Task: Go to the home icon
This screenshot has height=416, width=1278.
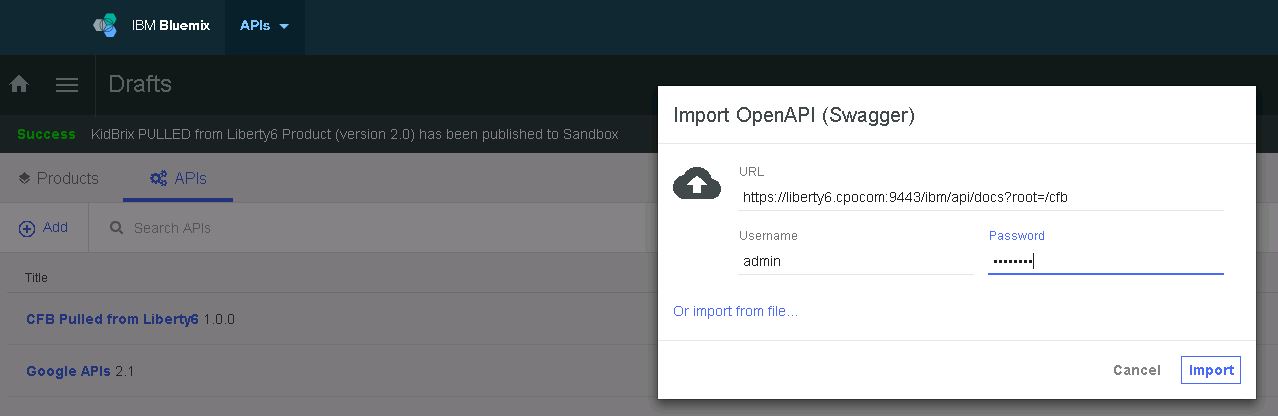Action: [19, 85]
